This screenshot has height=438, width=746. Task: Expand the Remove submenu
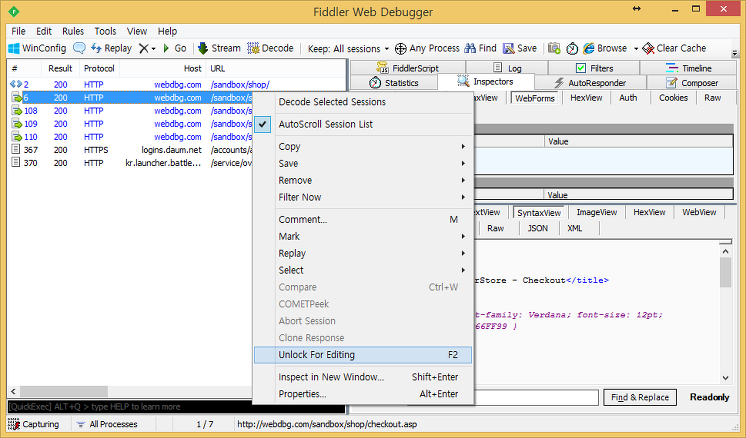click(363, 180)
